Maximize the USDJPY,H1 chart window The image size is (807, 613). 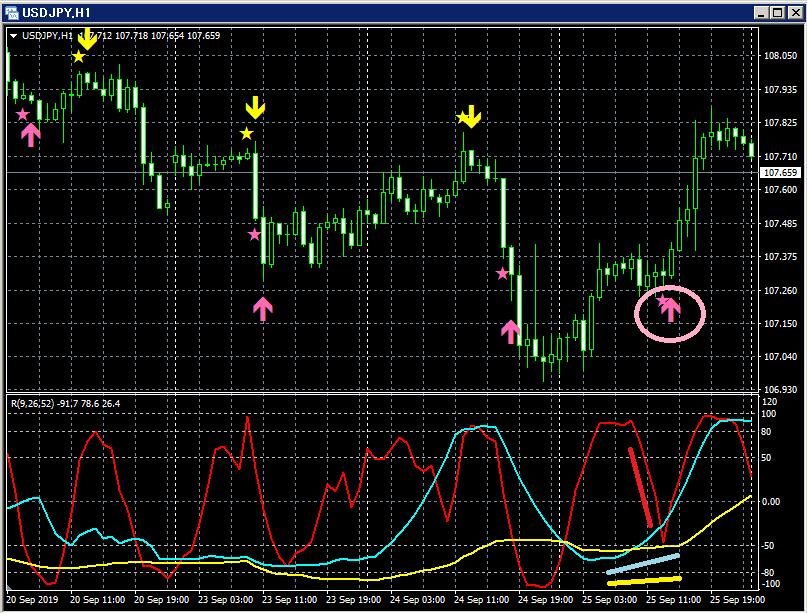point(778,13)
